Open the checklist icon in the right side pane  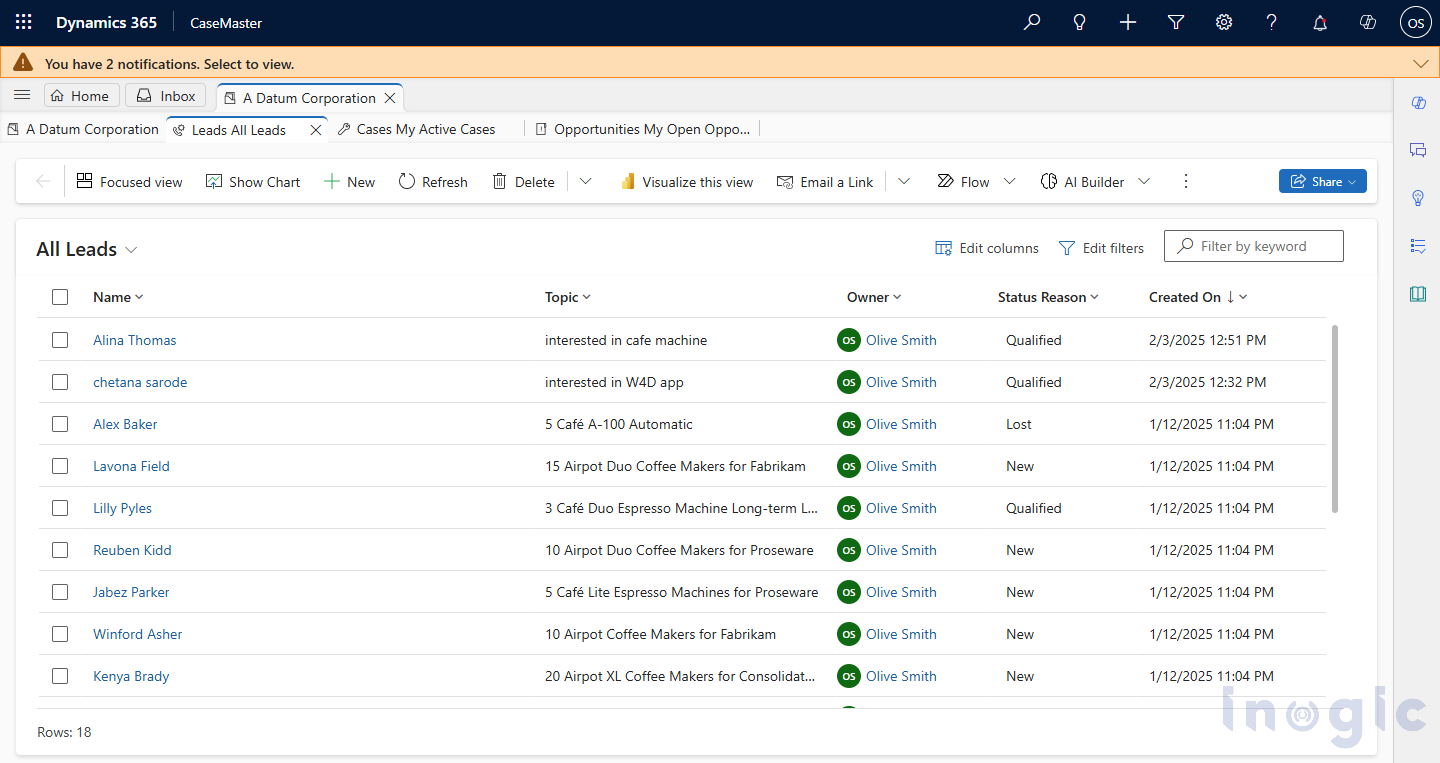pos(1418,246)
